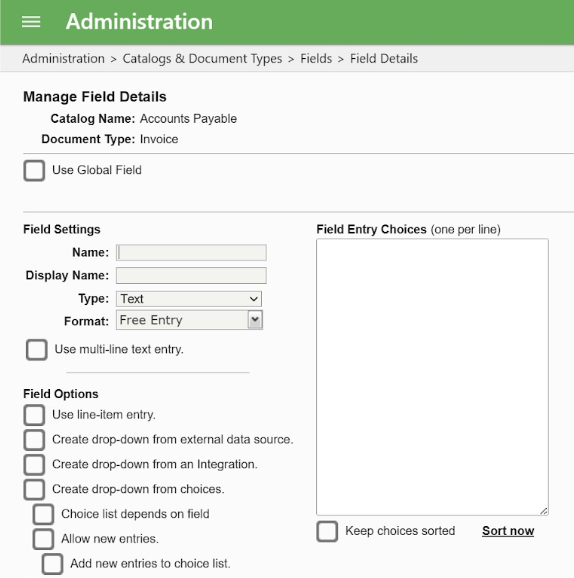Open the Fields breadcrumb link
The width and height of the screenshot is (574, 578).
[316, 59]
